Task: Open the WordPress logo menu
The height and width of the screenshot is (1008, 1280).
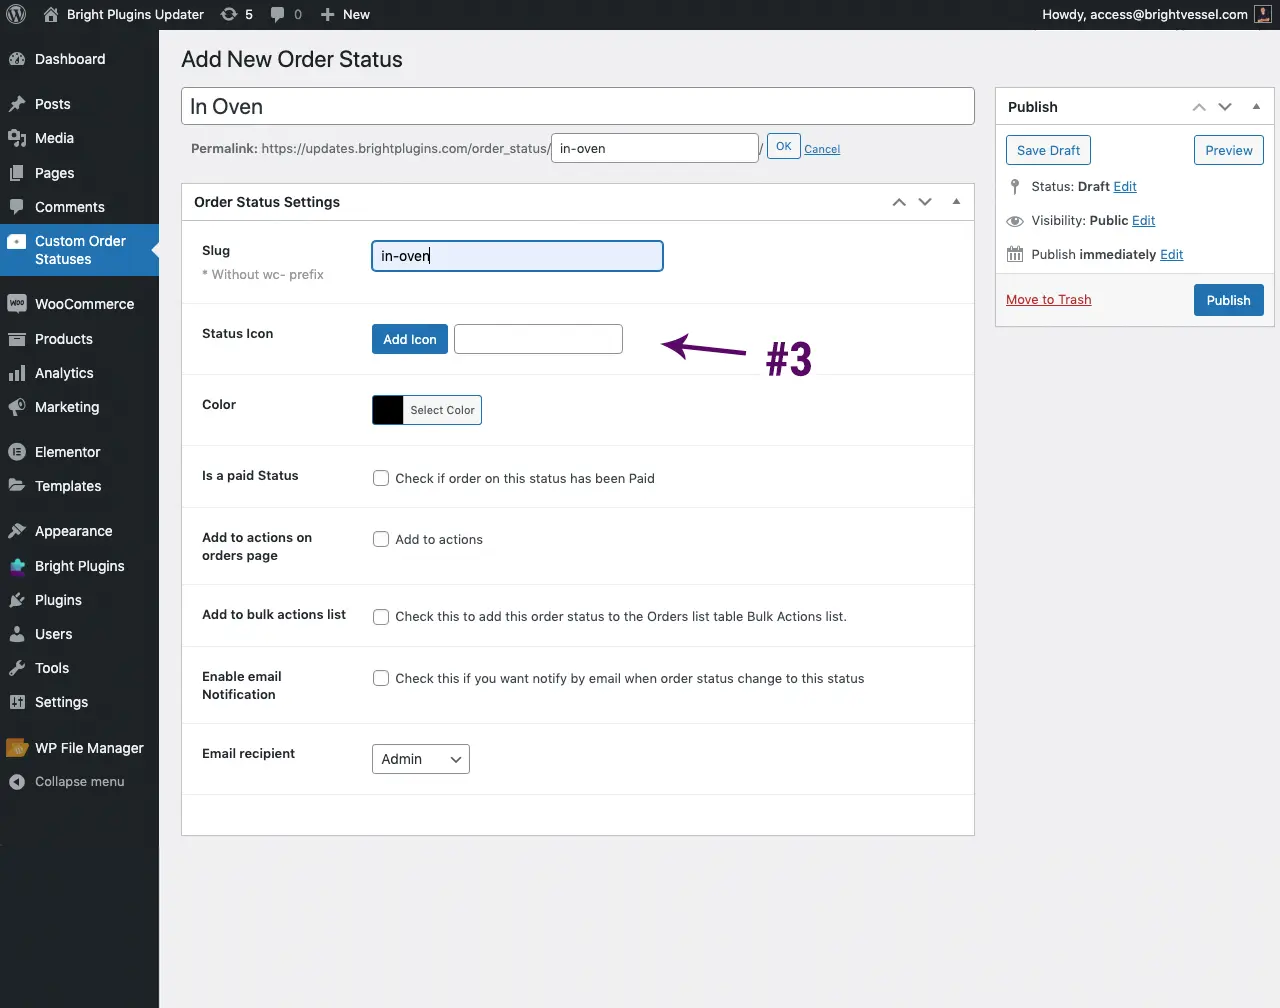Action: pyautogui.click(x=17, y=14)
